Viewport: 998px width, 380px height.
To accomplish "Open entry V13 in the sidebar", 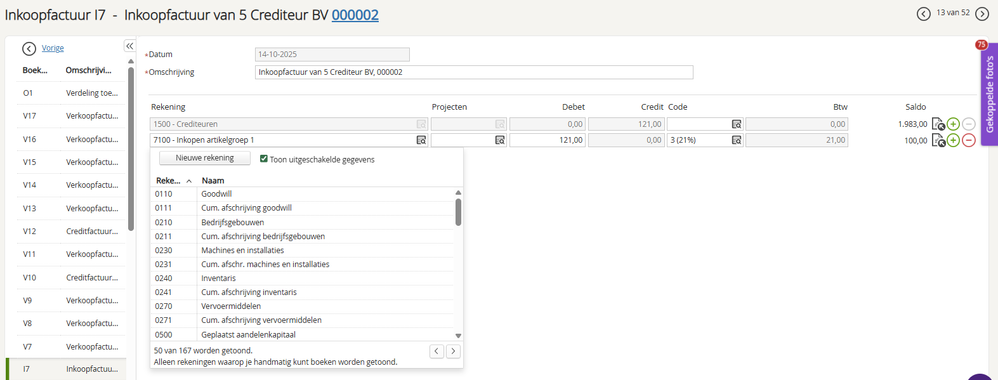I will pyautogui.click(x=71, y=208).
